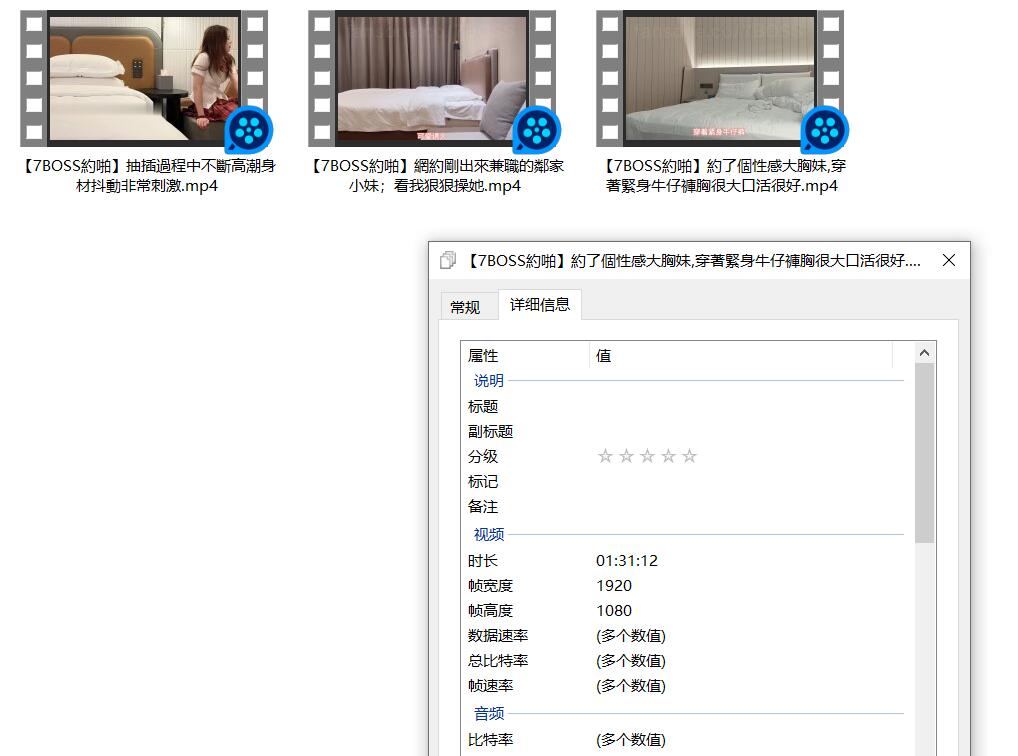Click the 属性 column header
This screenshot has width=1018, height=756.
point(525,355)
